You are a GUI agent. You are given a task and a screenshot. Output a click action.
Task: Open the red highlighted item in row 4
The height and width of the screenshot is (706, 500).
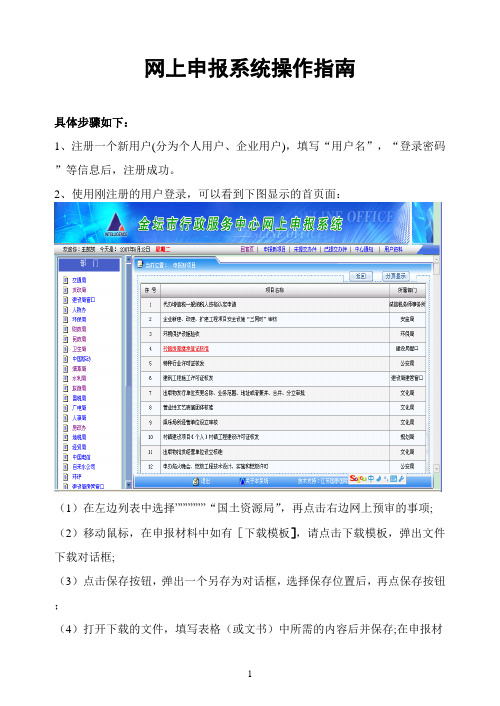tap(186, 349)
